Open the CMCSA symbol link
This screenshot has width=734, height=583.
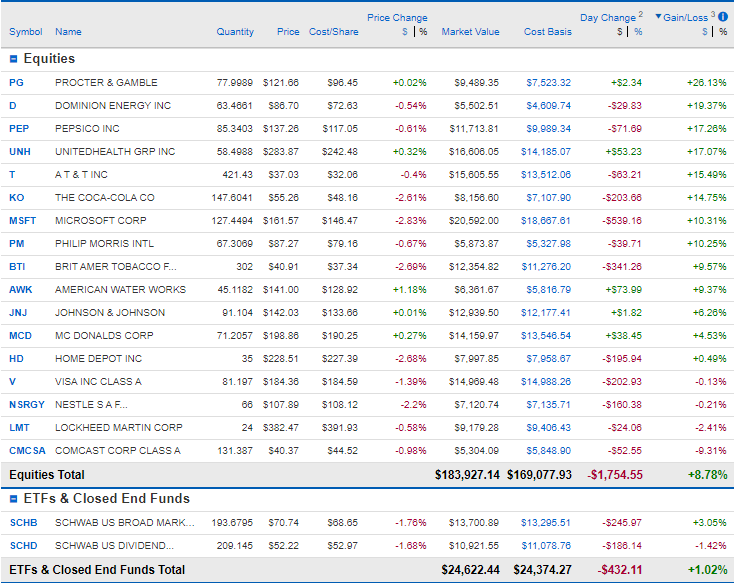(x=28, y=450)
